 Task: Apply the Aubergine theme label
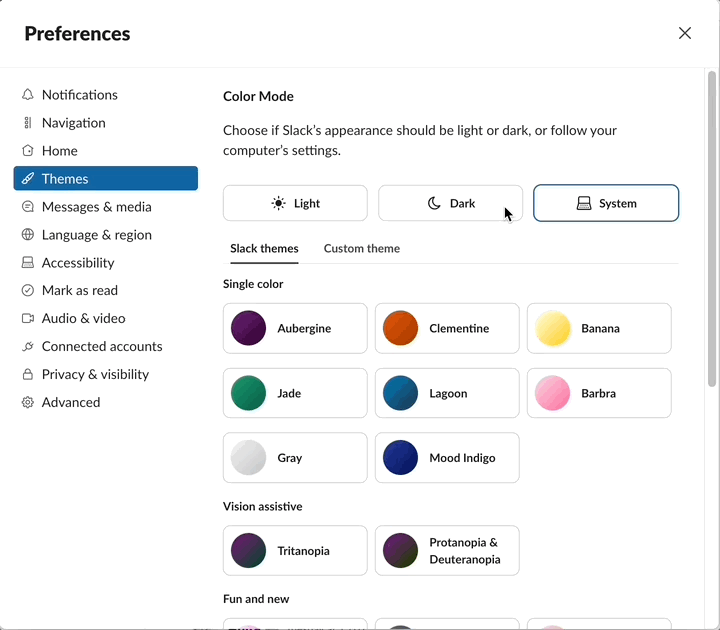coord(304,328)
